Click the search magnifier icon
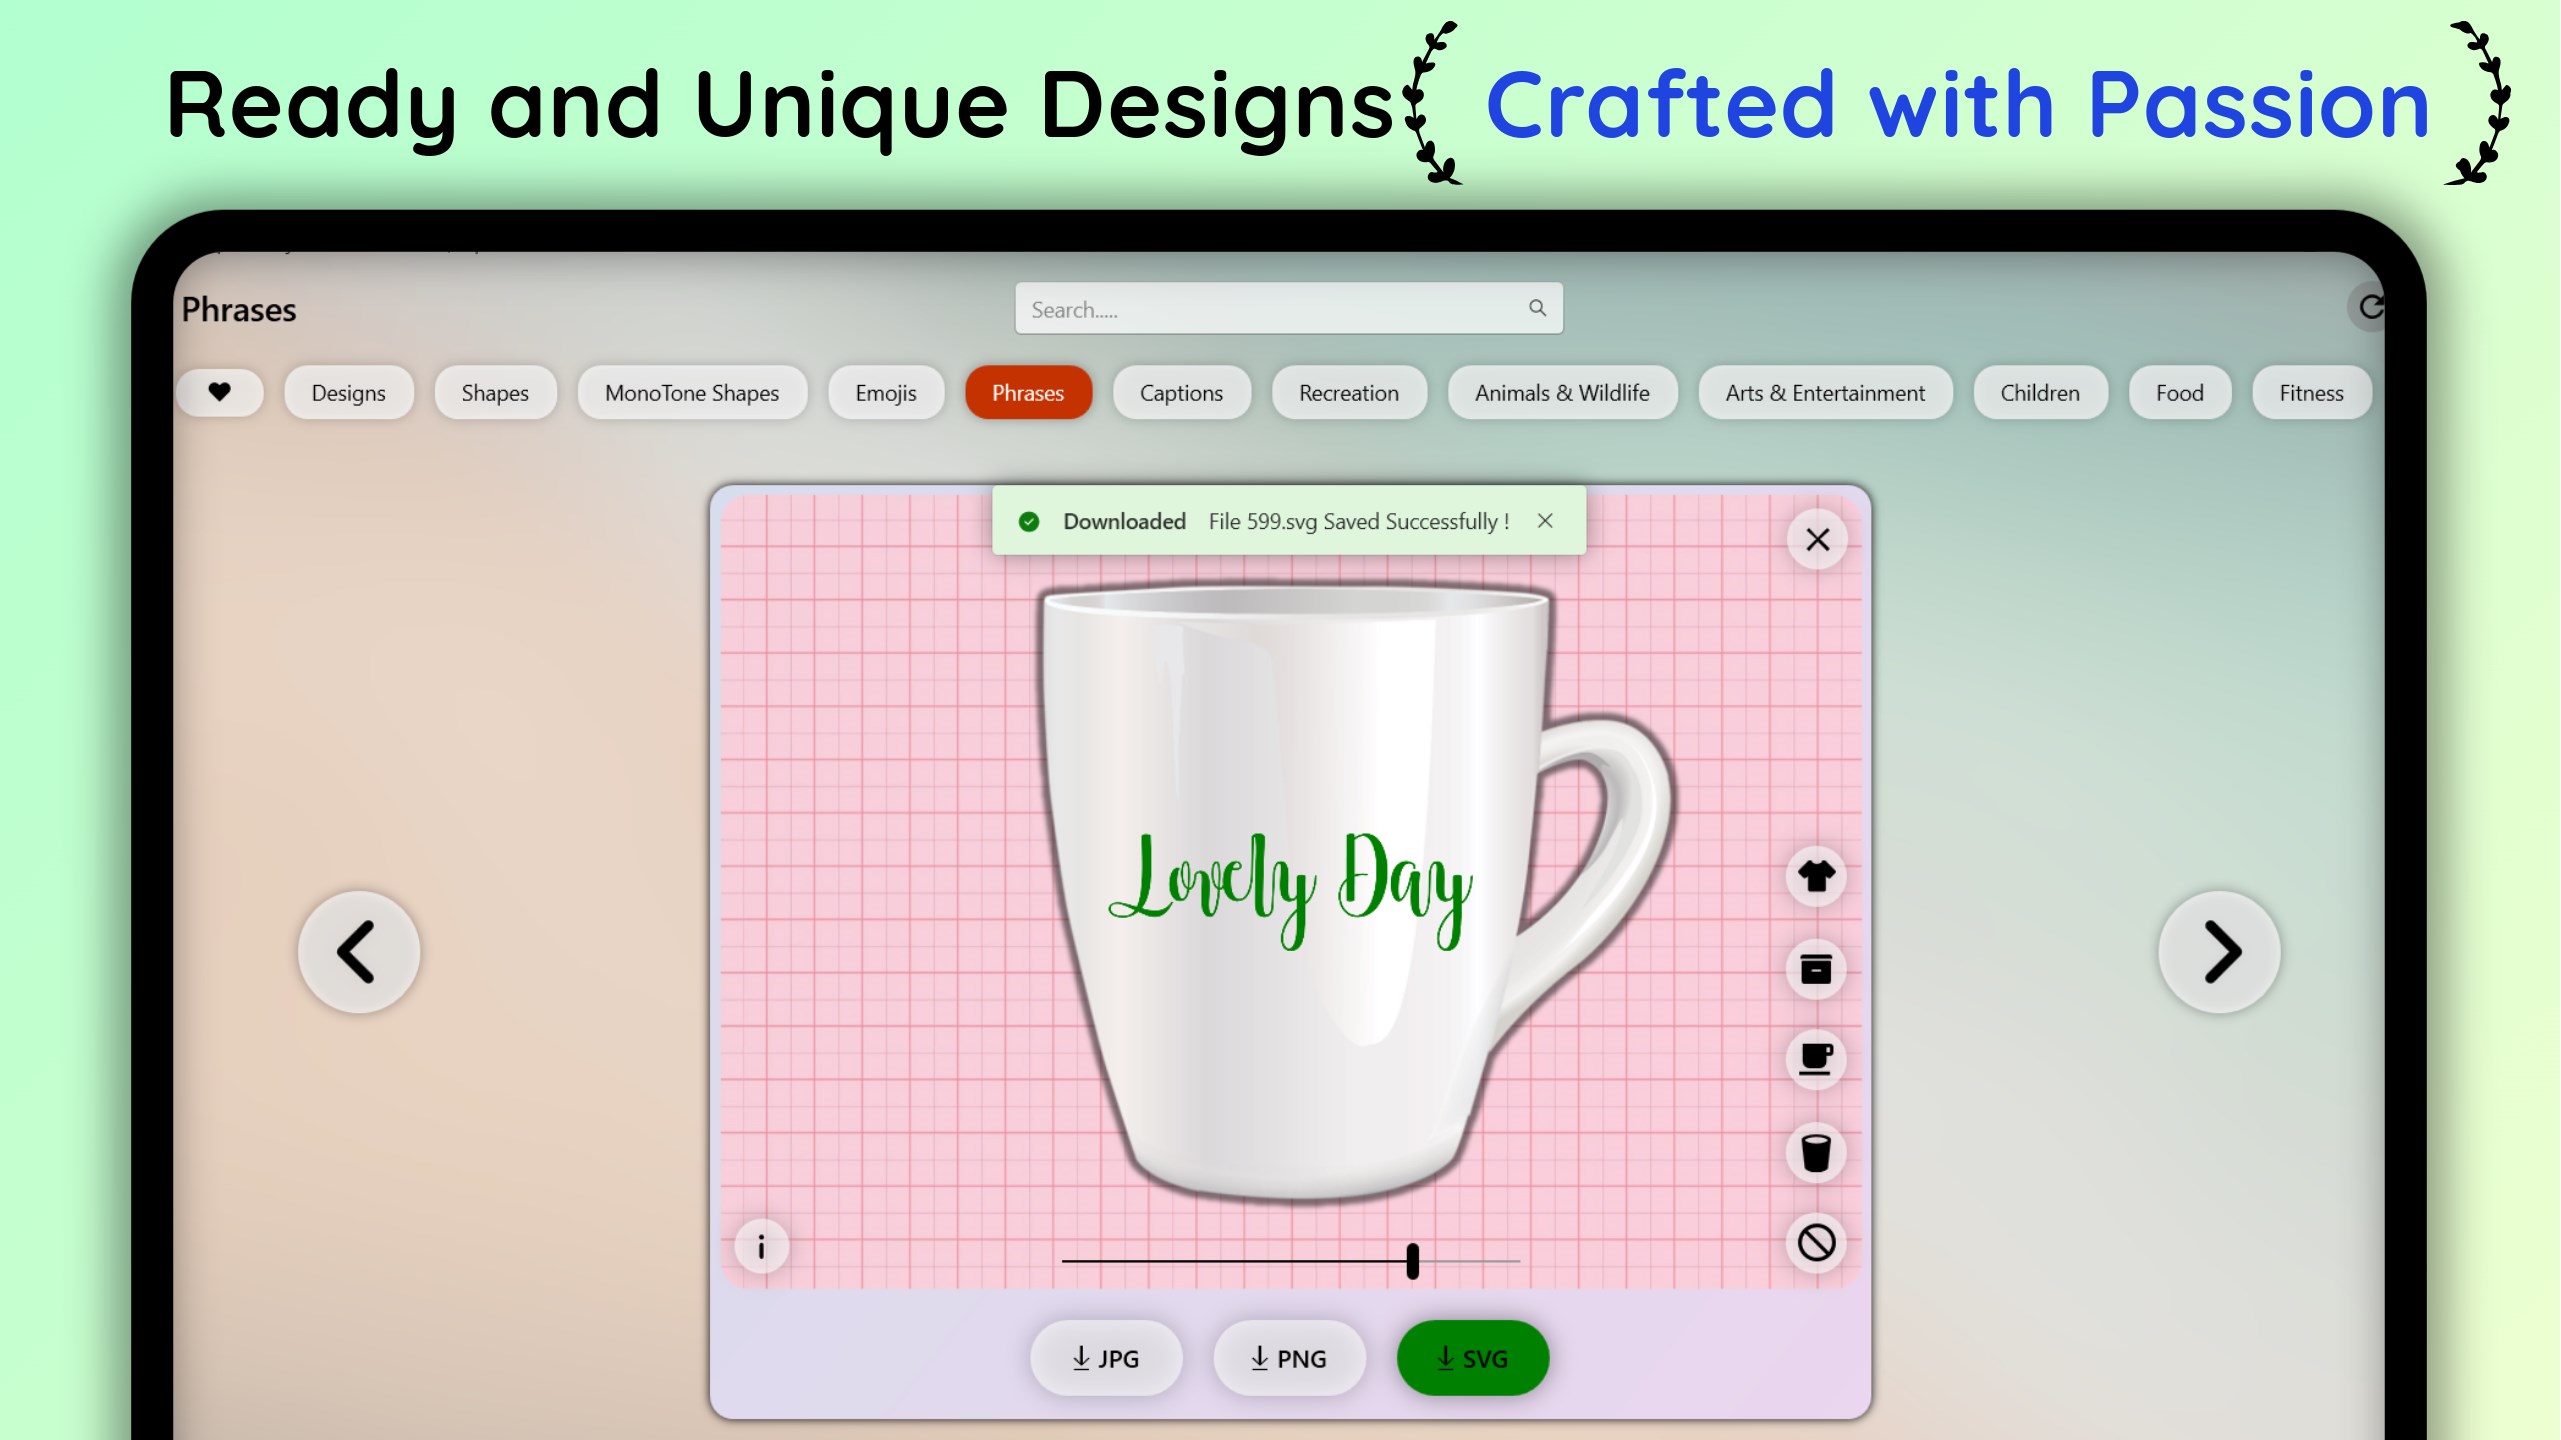The width and height of the screenshot is (2561, 1440). point(1537,309)
